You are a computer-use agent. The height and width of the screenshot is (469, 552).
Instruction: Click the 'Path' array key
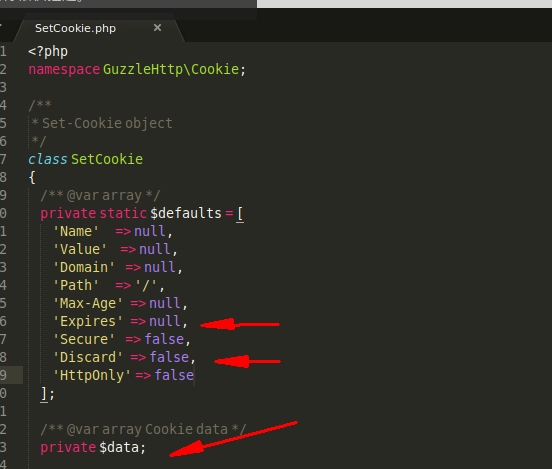[x=76, y=285]
